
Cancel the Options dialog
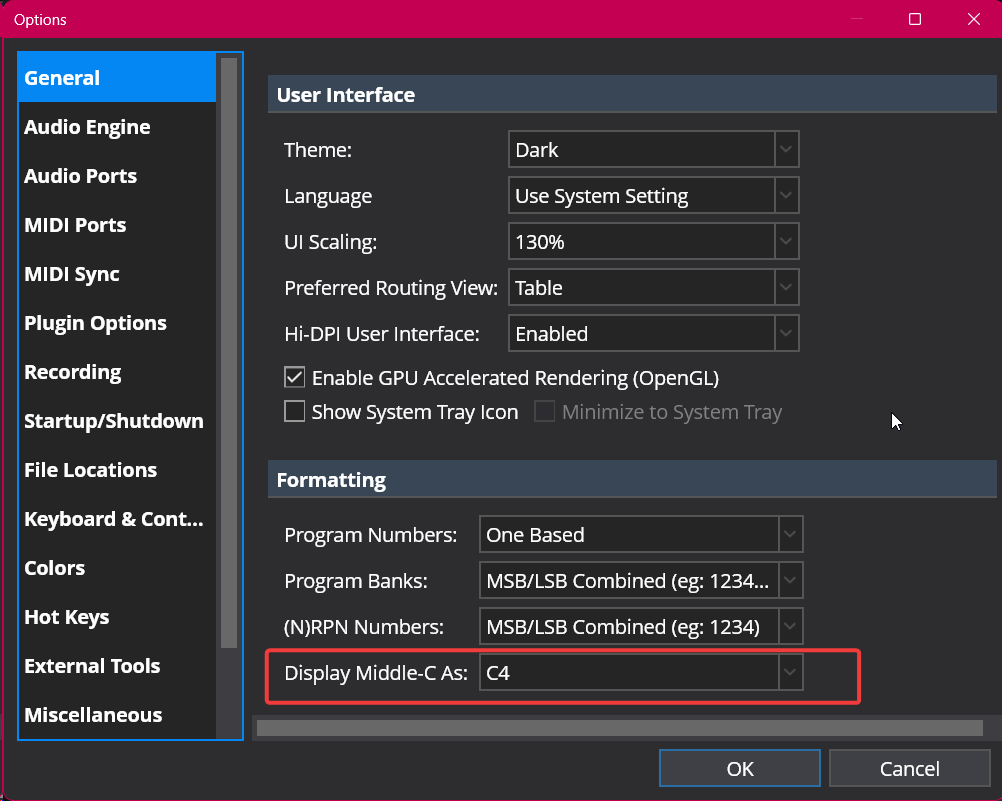click(x=909, y=768)
